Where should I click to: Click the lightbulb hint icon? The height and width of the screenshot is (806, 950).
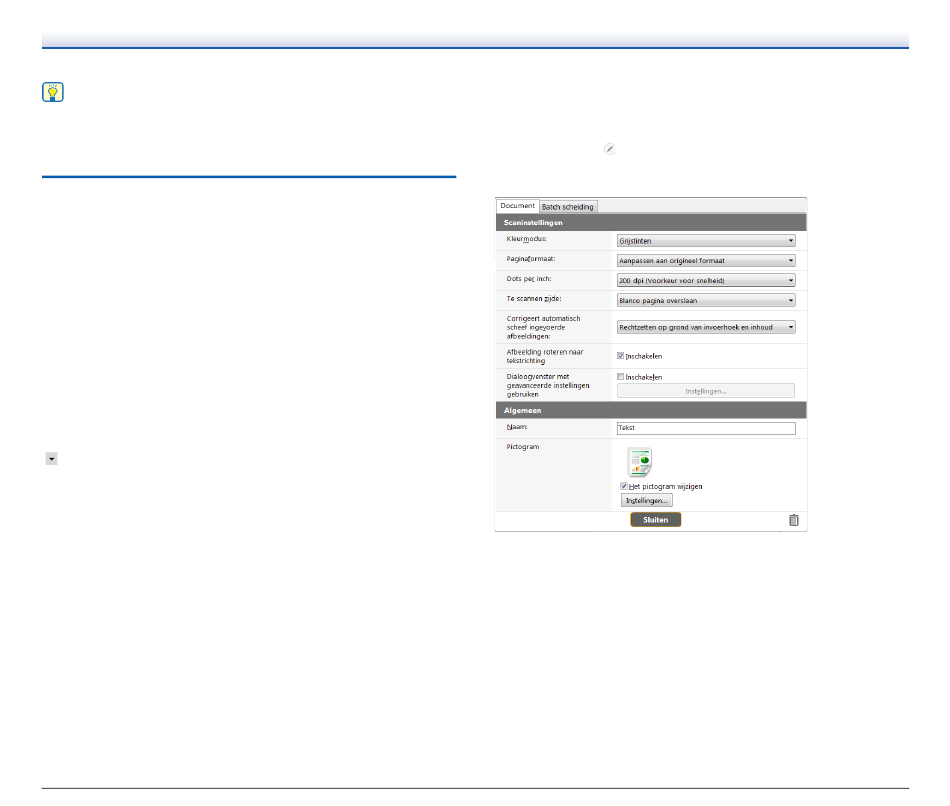(x=52, y=93)
